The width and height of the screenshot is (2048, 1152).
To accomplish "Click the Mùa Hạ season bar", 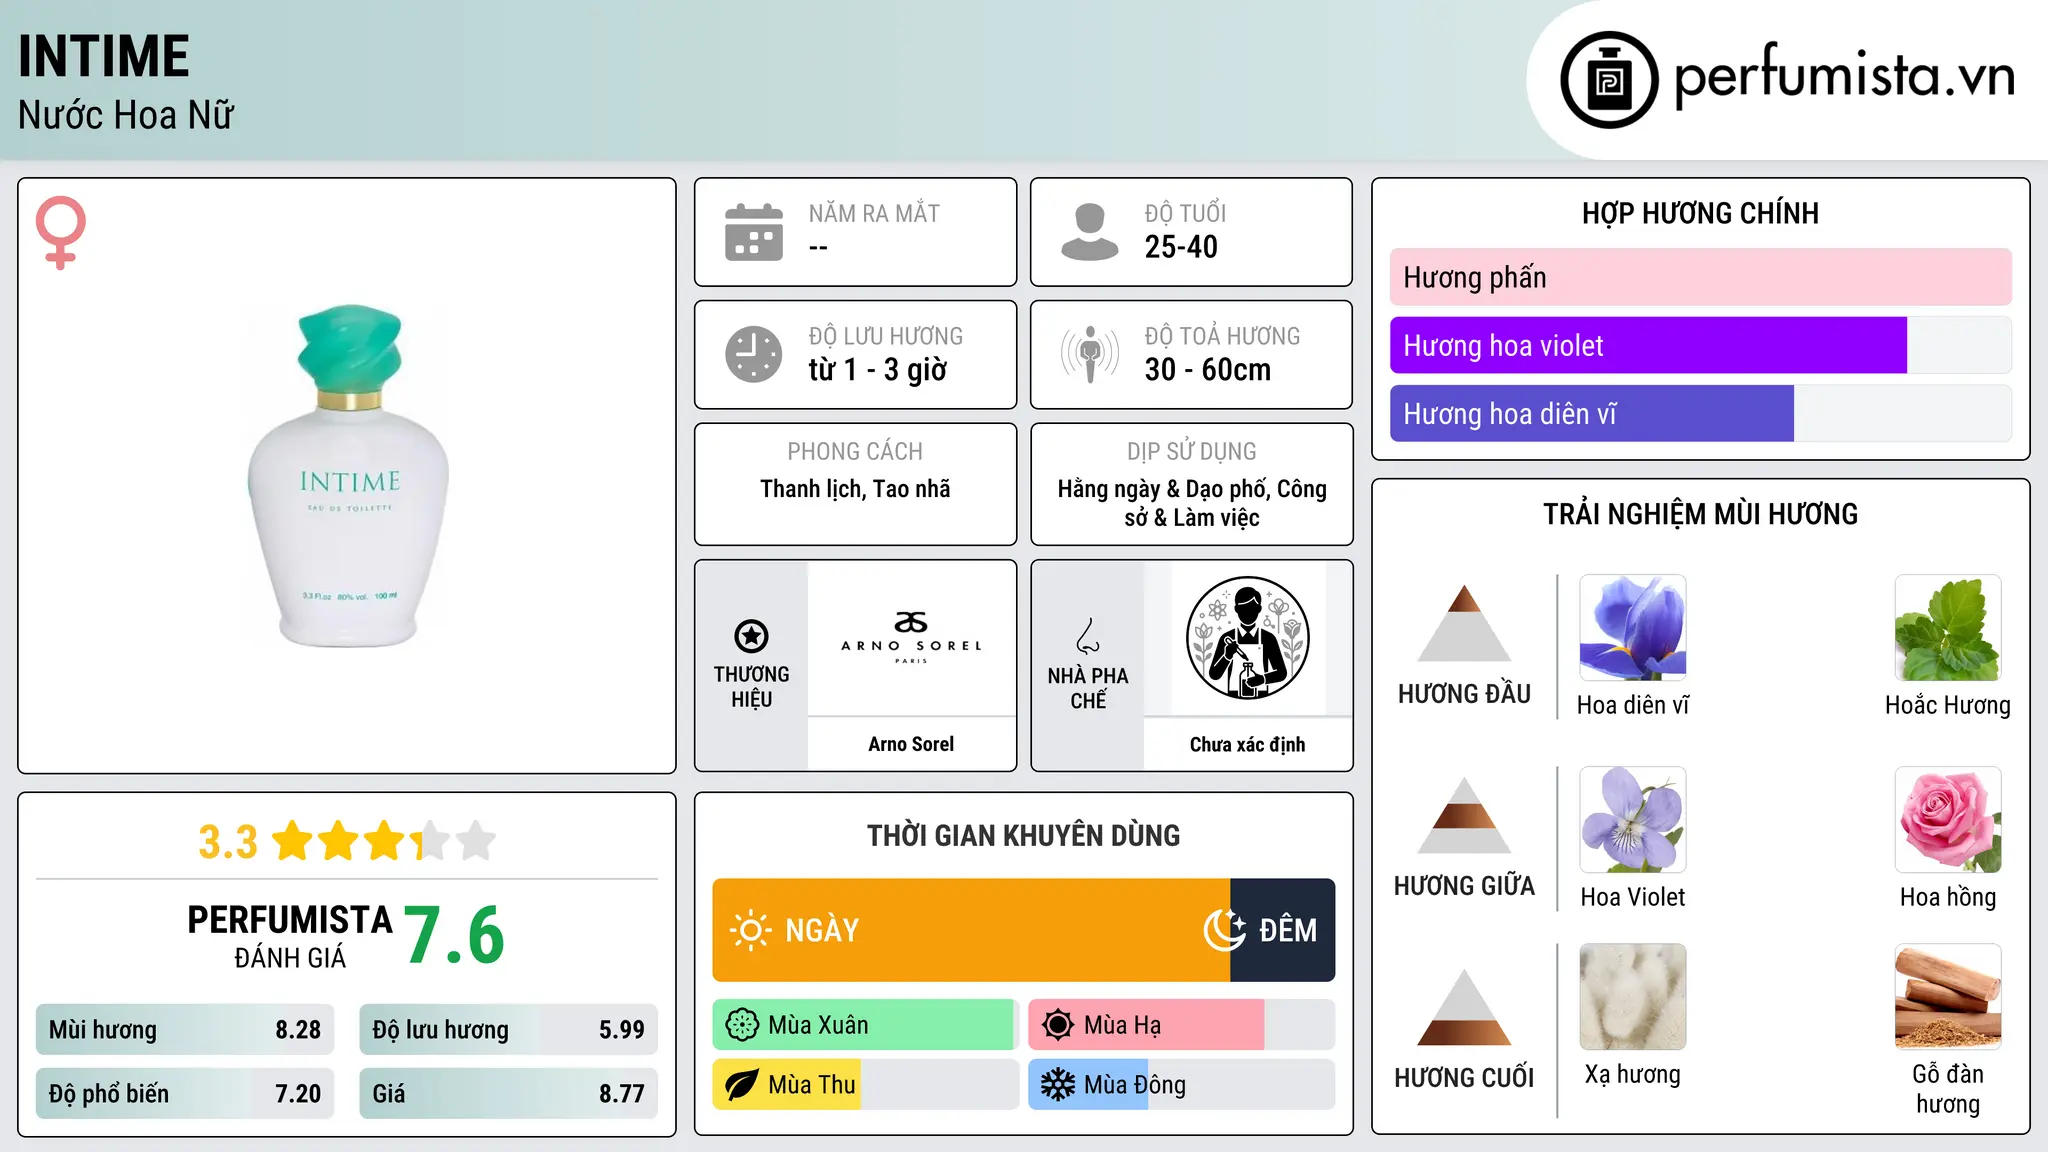I will (x=1182, y=1025).
